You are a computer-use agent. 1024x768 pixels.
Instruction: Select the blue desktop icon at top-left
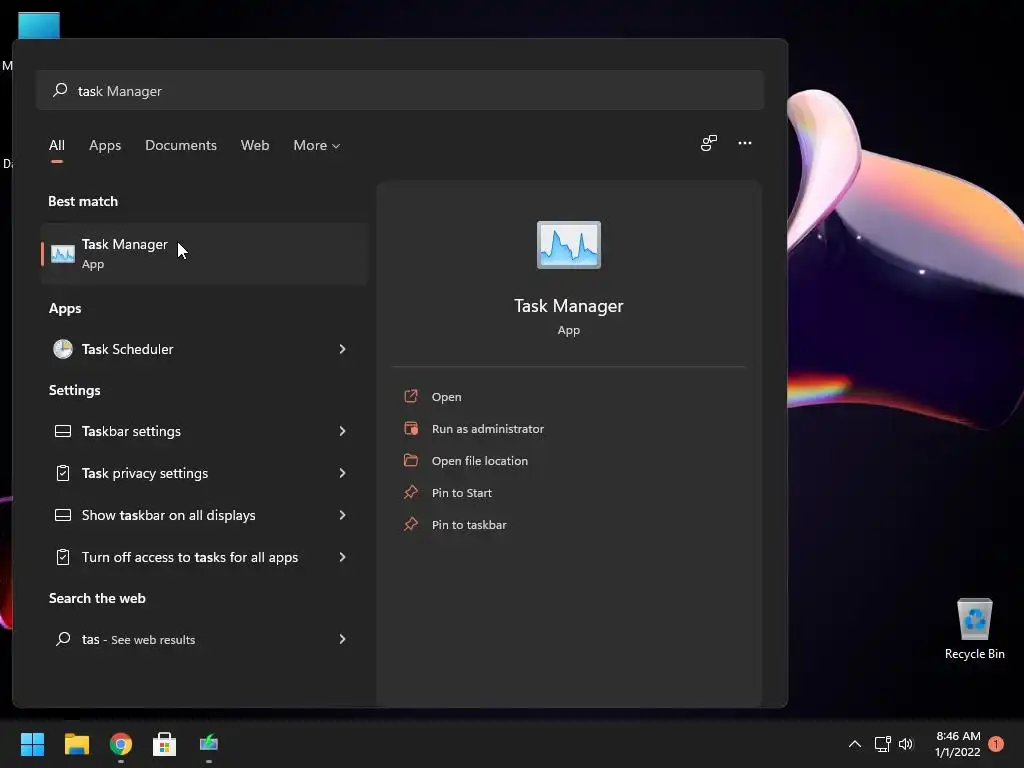click(39, 25)
